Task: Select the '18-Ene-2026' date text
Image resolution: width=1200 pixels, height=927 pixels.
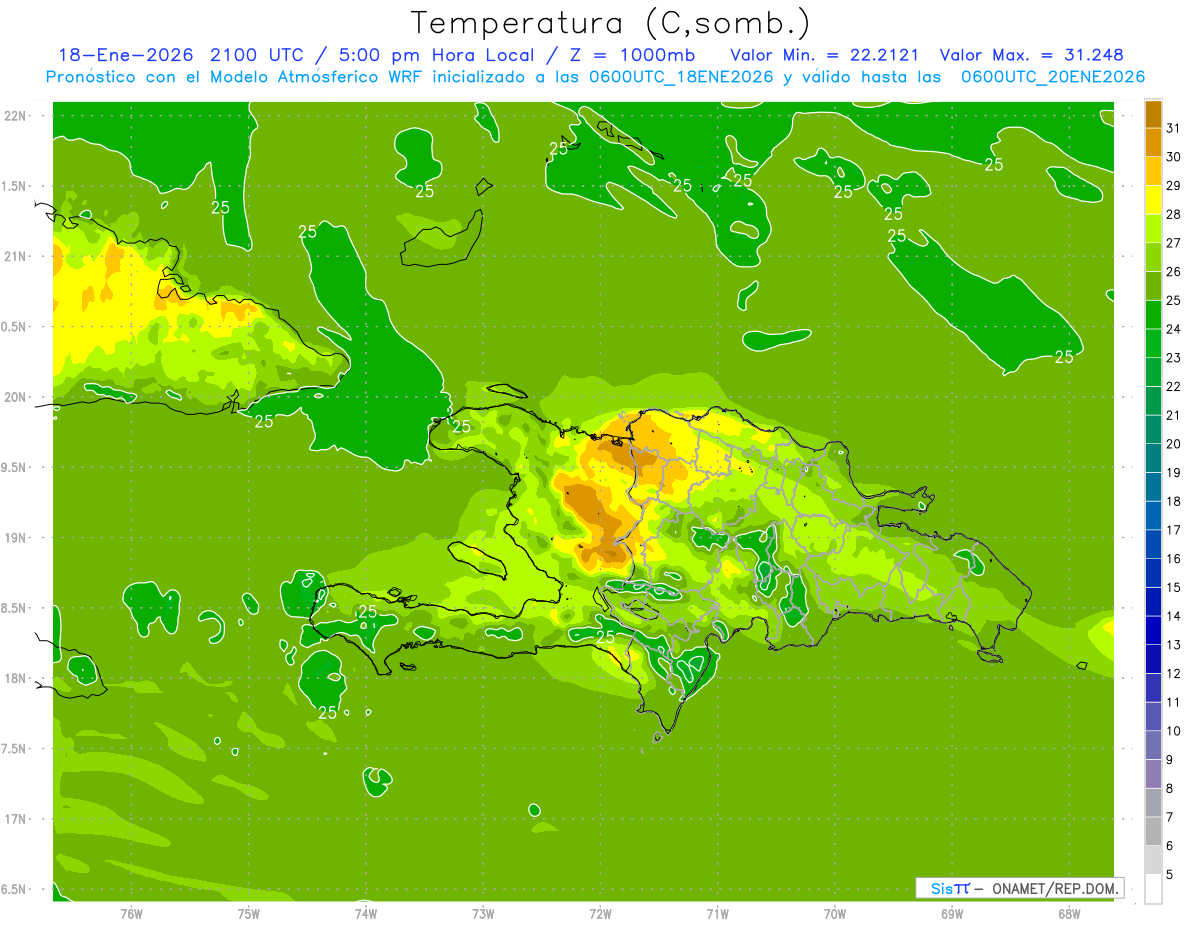Action: [x=126, y=54]
